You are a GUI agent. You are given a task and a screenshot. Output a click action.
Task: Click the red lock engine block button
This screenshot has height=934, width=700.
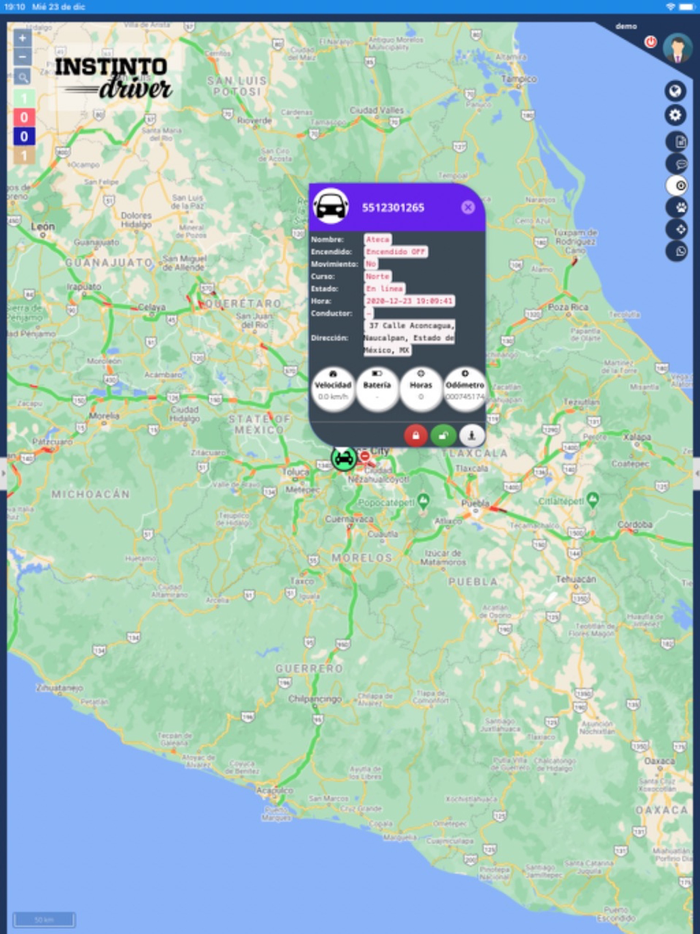pos(415,435)
